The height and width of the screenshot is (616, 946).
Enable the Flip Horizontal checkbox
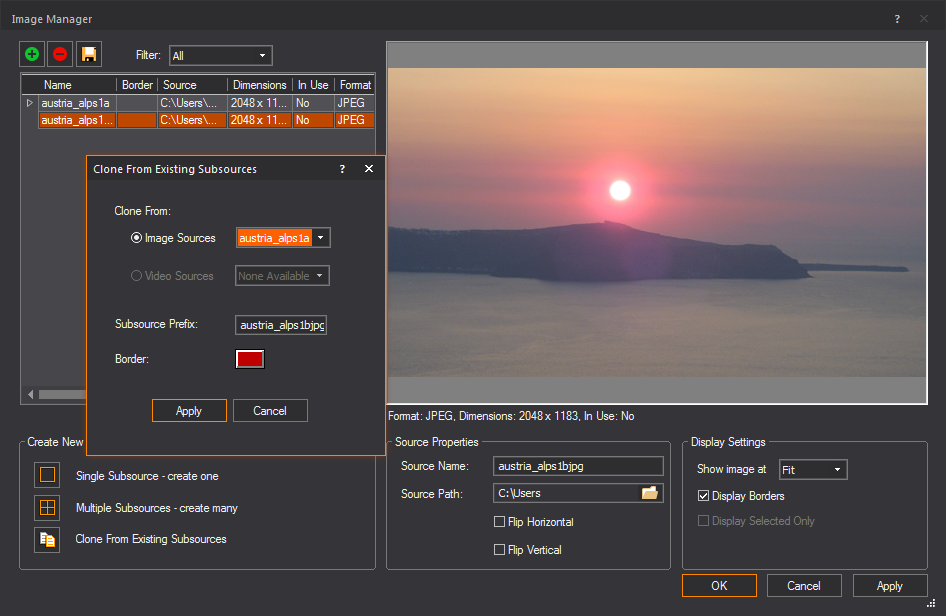click(500, 522)
